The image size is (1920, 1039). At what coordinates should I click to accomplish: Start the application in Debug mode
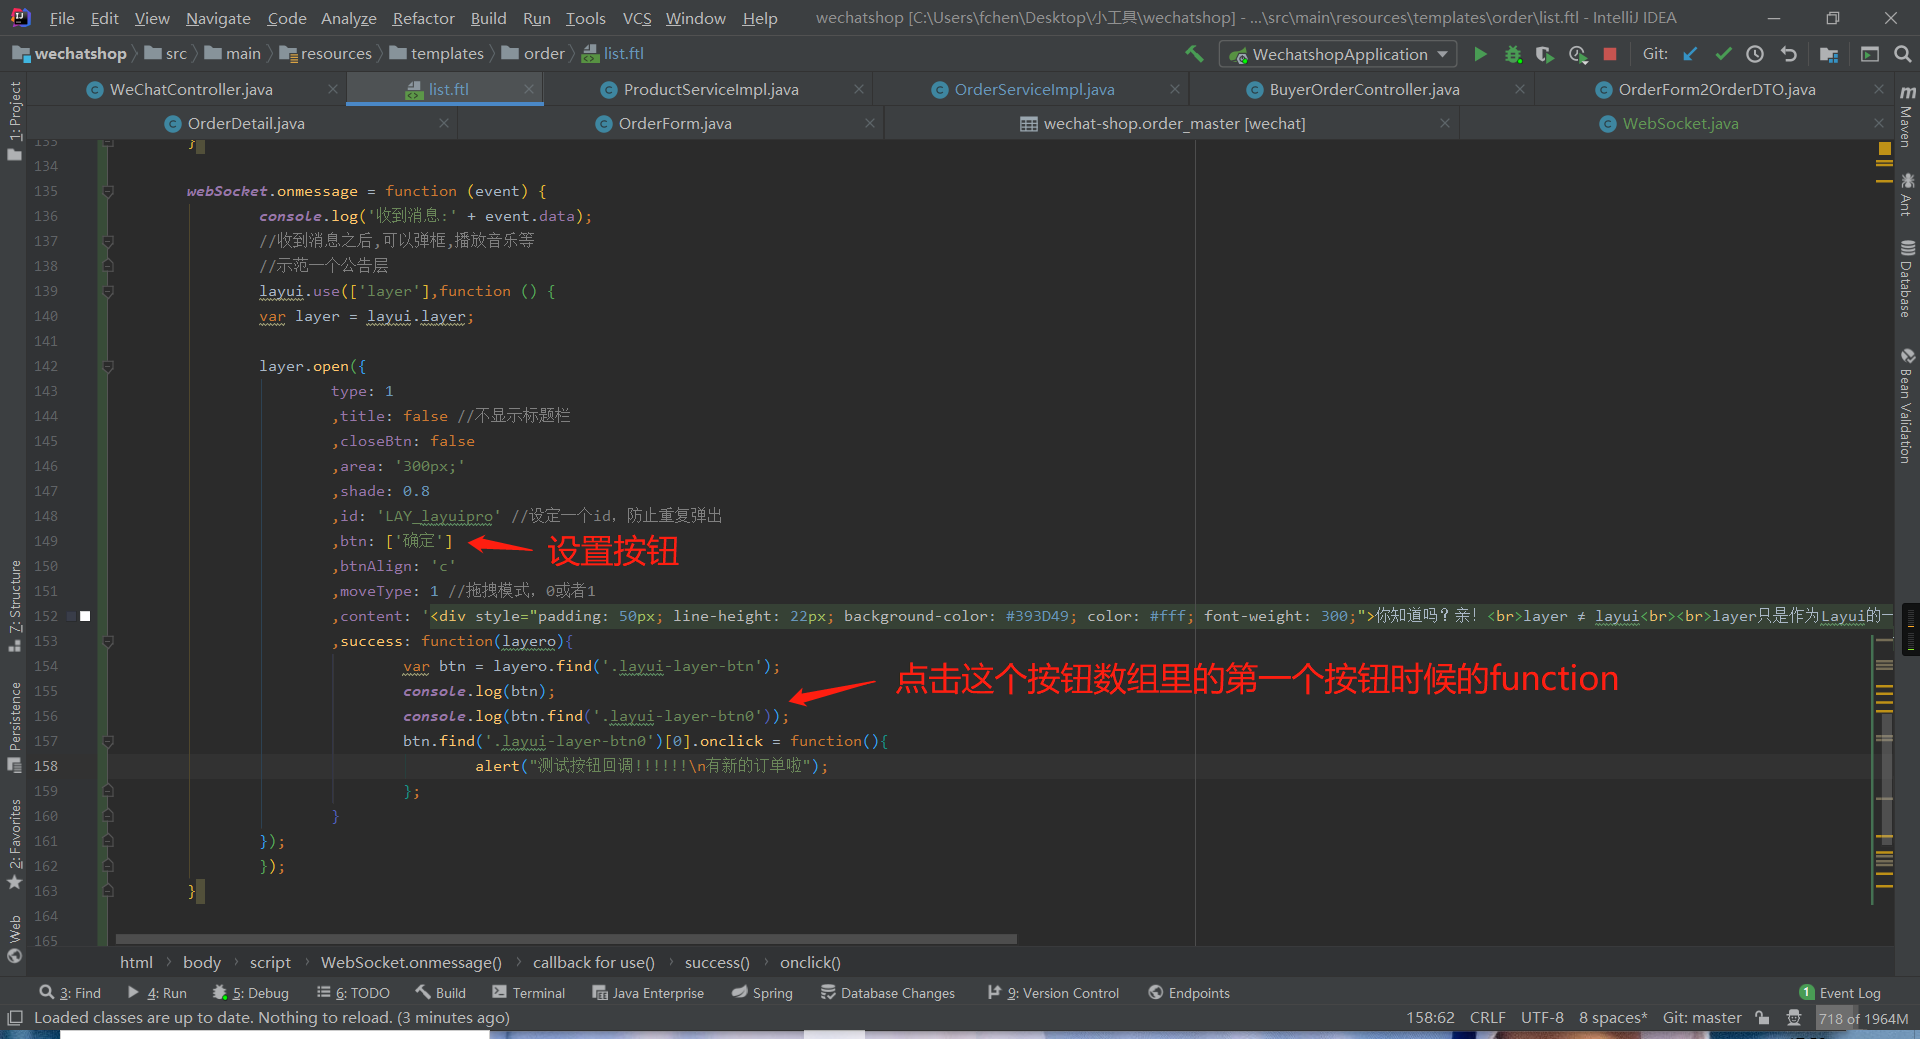pyautogui.click(x=1512, y=54)
